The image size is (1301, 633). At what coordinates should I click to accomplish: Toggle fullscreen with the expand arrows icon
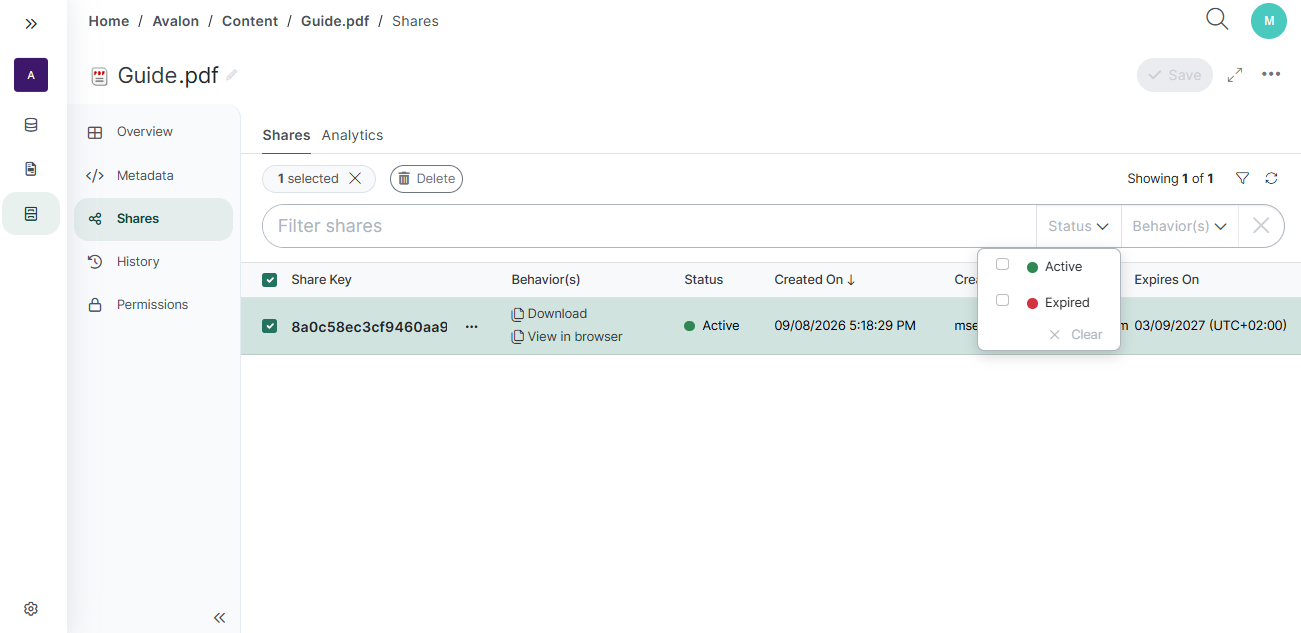coord(1235,75)
